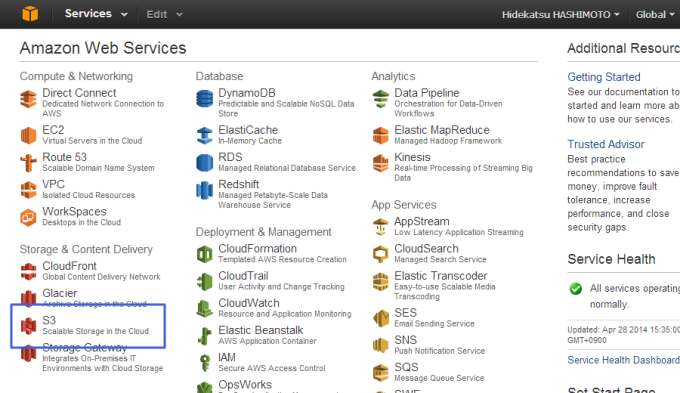Click the Trusted Advisor link
Viewport: 680px width, 393px height.
[x=606, y=144]
